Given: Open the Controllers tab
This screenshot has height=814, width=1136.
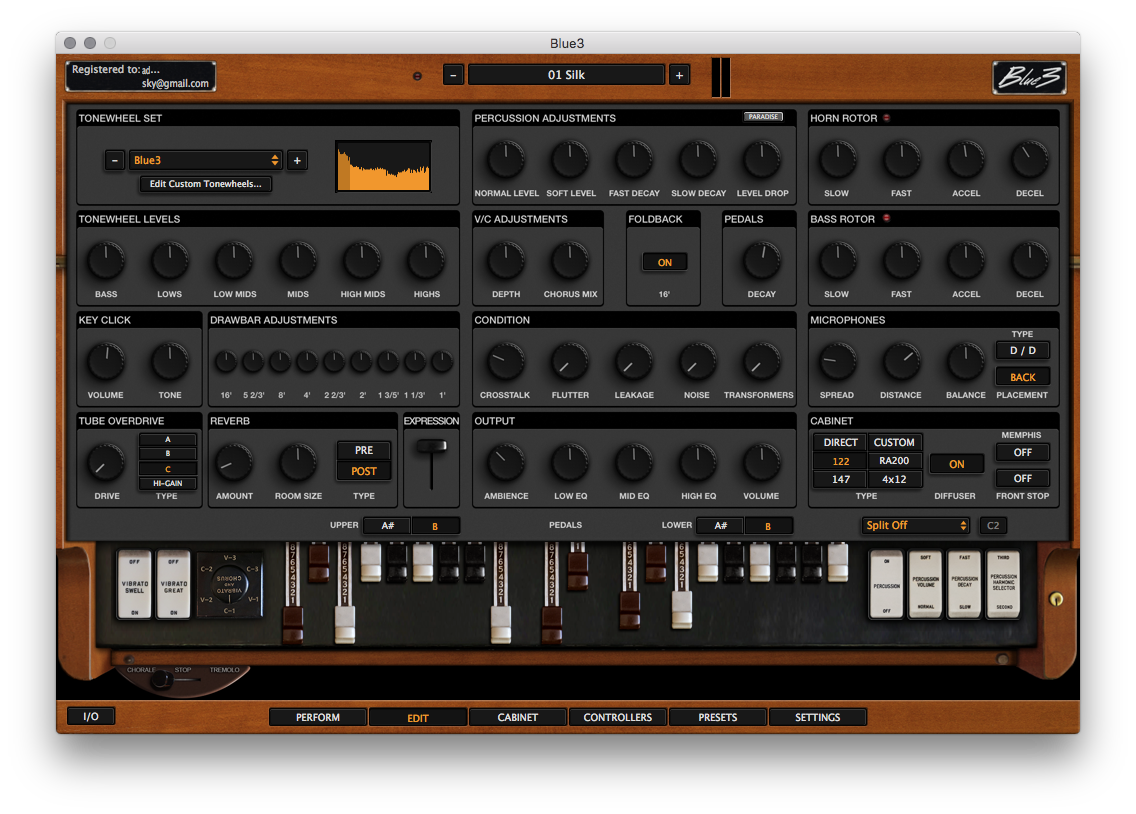Looking at the screenshot, I should tap(617, 717).
